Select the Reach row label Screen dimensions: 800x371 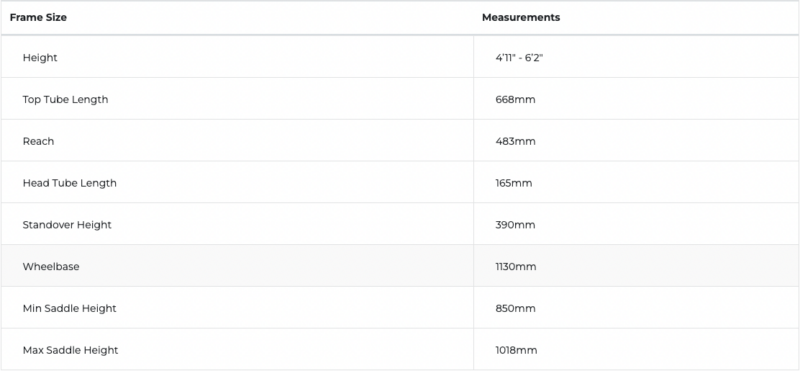pos(38,141)
